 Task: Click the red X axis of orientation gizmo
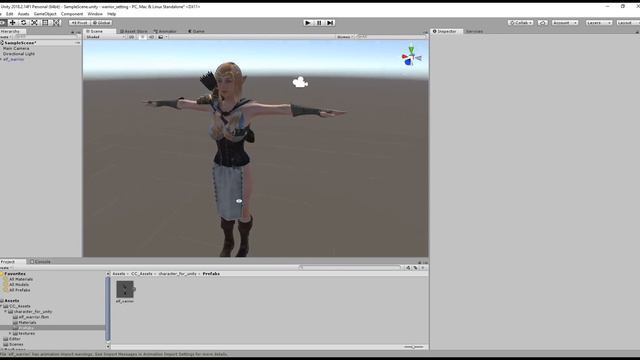pyautogui.click(x=404, y=56)
